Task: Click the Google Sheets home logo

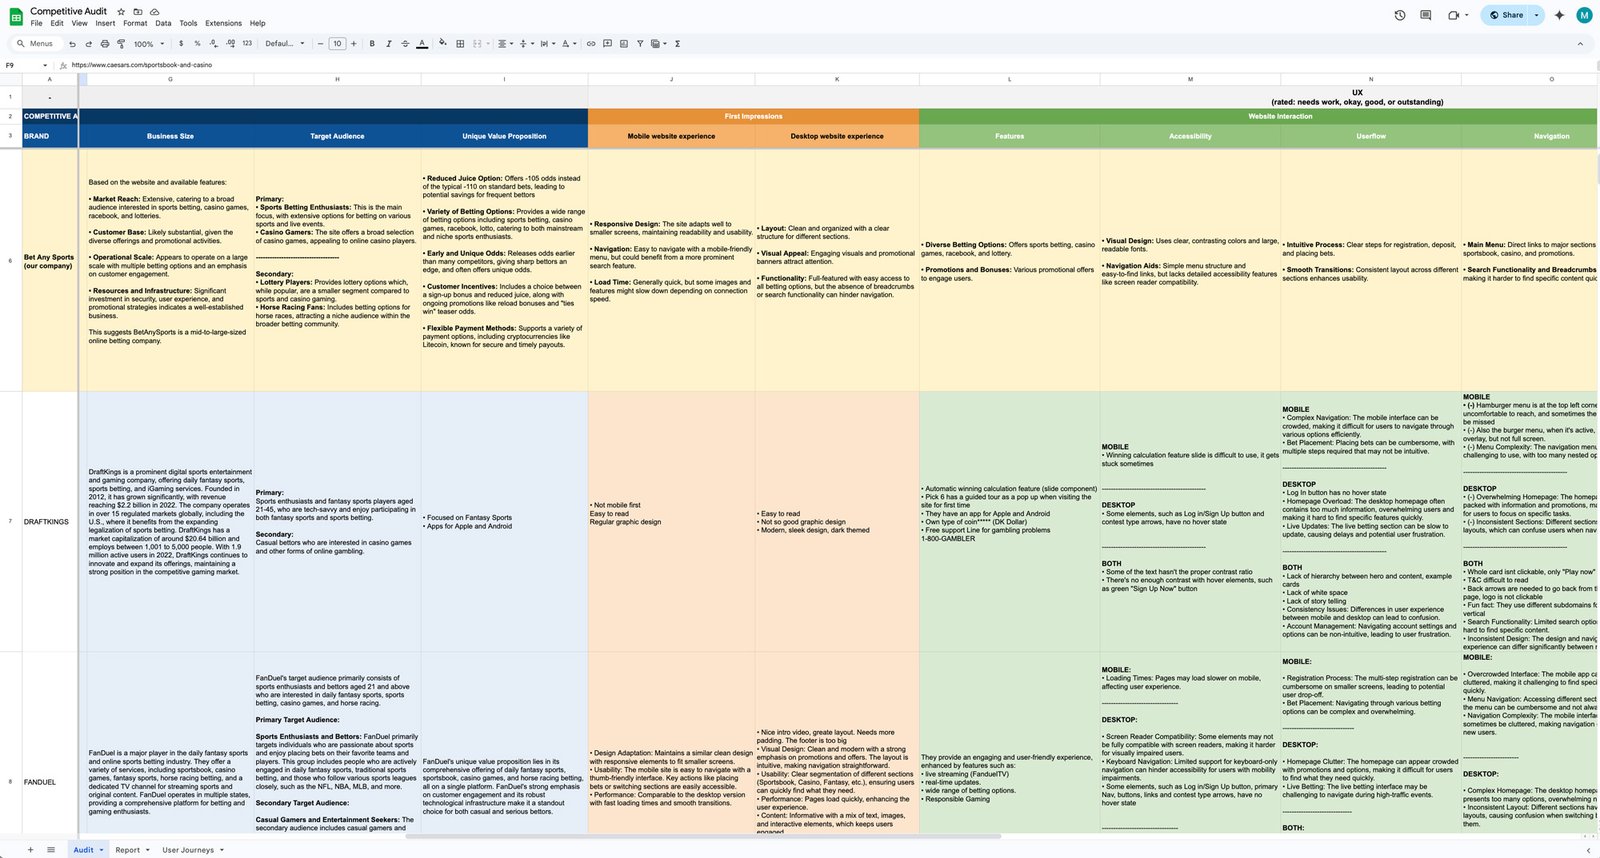Action: click(16, 16)
